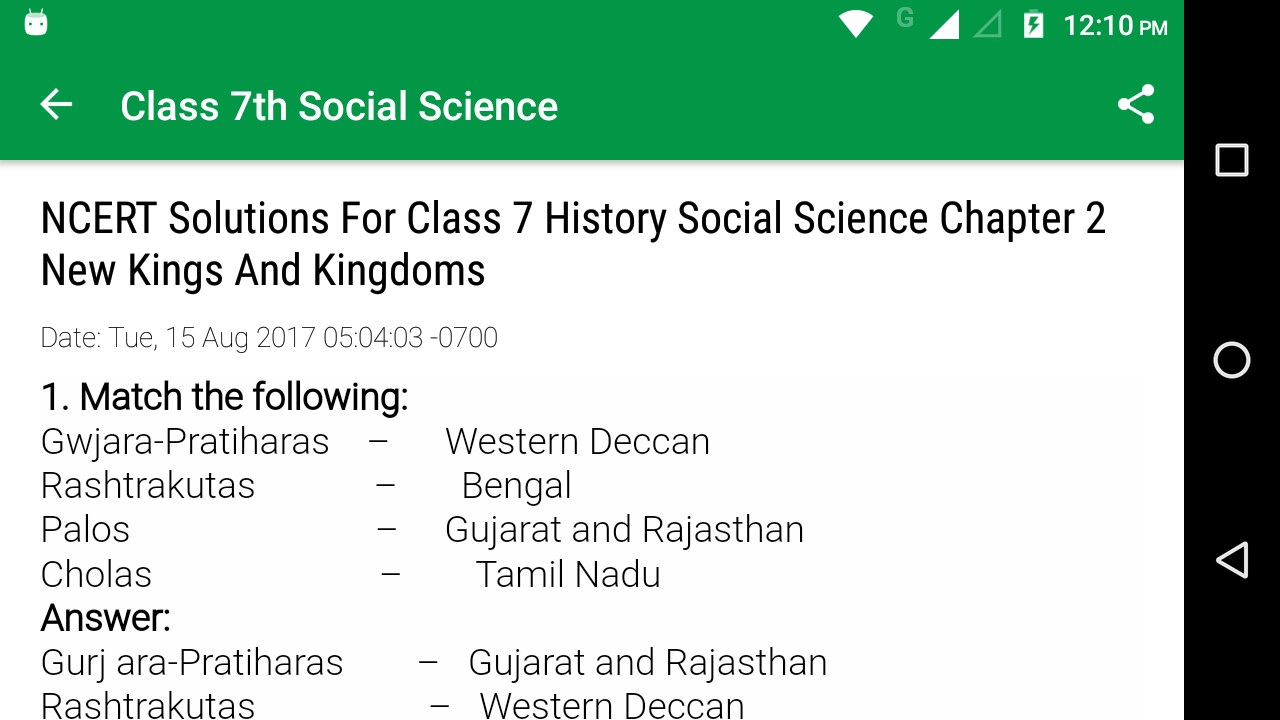Tap the Palos entry in the list
This screenshot has width=1280, height=720.
[x=85, y=529]
